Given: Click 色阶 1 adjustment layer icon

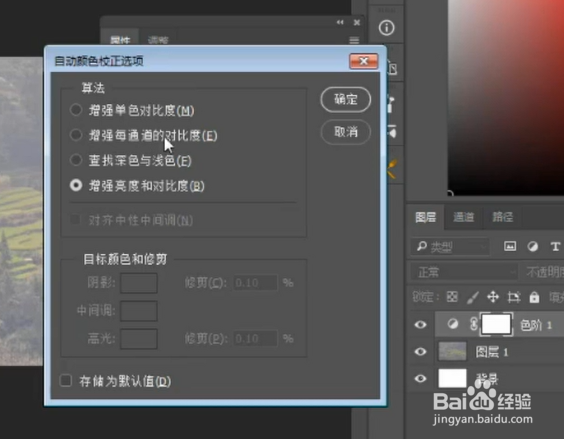Looking at the screenshot, I should point(453,324).
